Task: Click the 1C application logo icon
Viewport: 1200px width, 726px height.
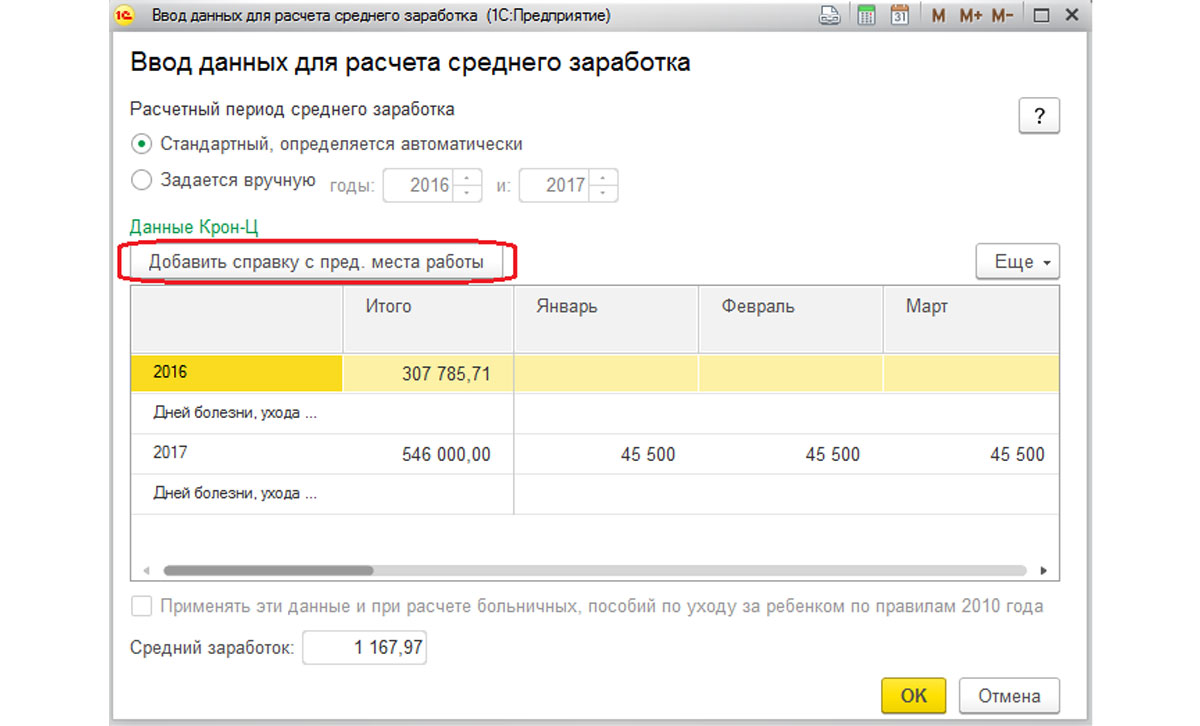Action: coord(125,16)
